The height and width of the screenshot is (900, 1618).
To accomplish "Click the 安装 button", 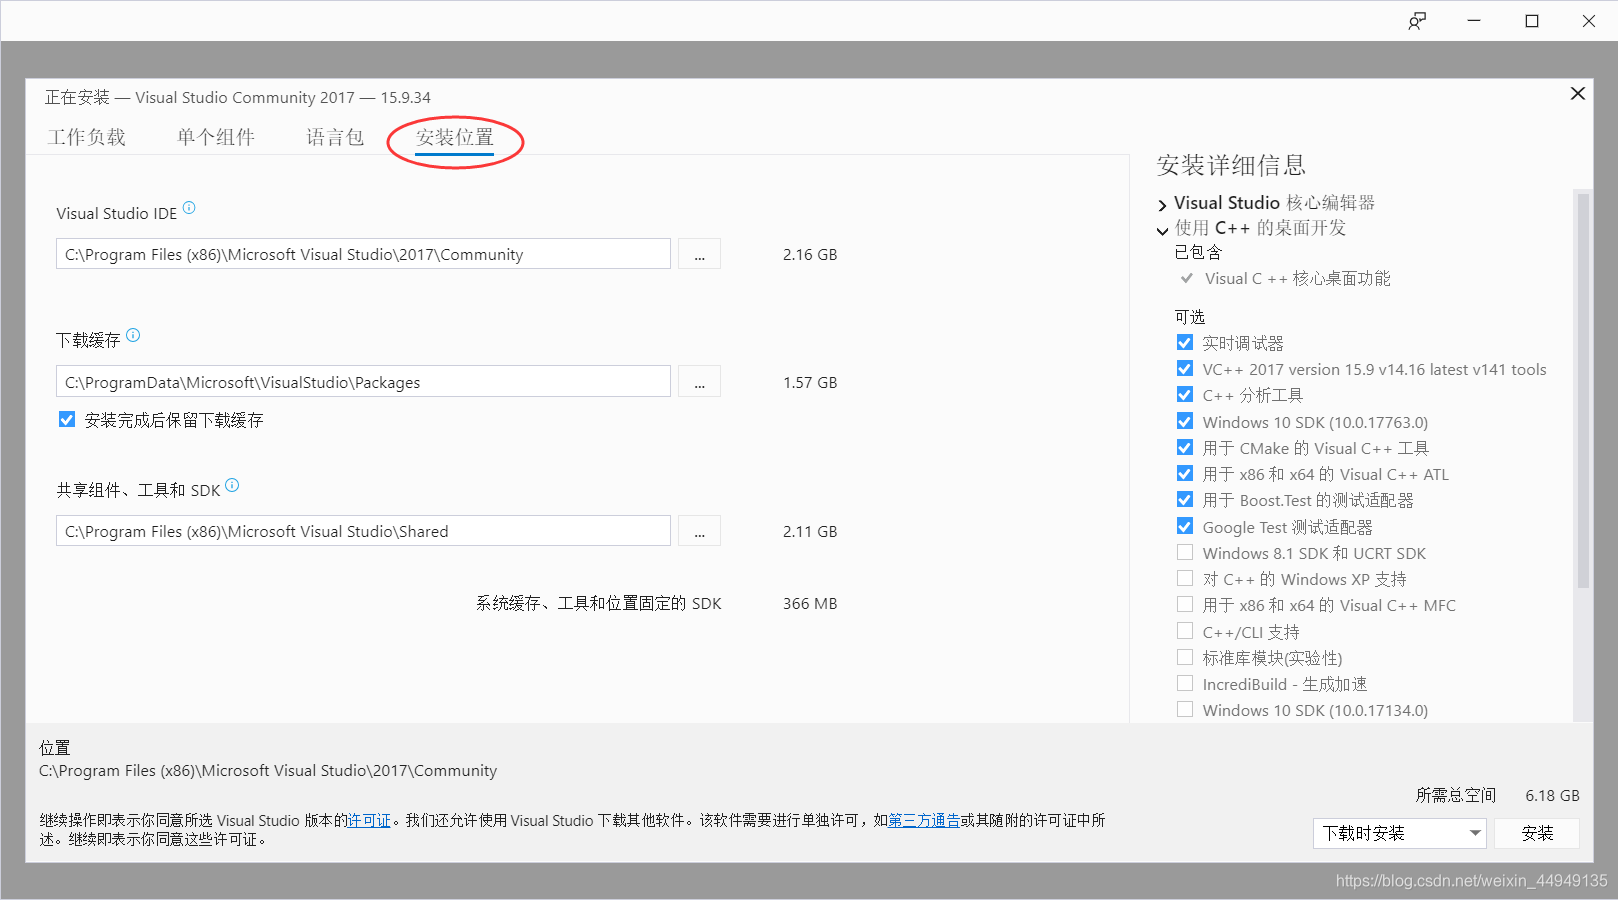I will point(1537,833).
